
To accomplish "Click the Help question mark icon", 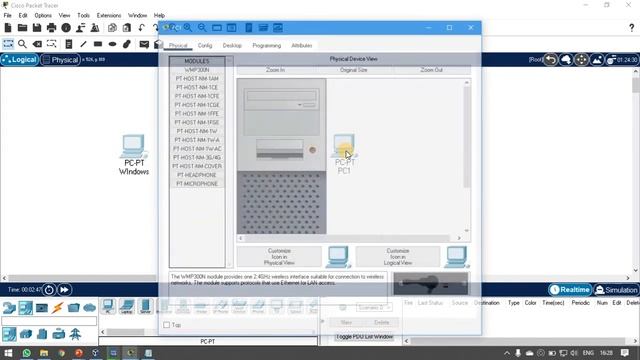I will pyautogui.click(x=631, y=28).
